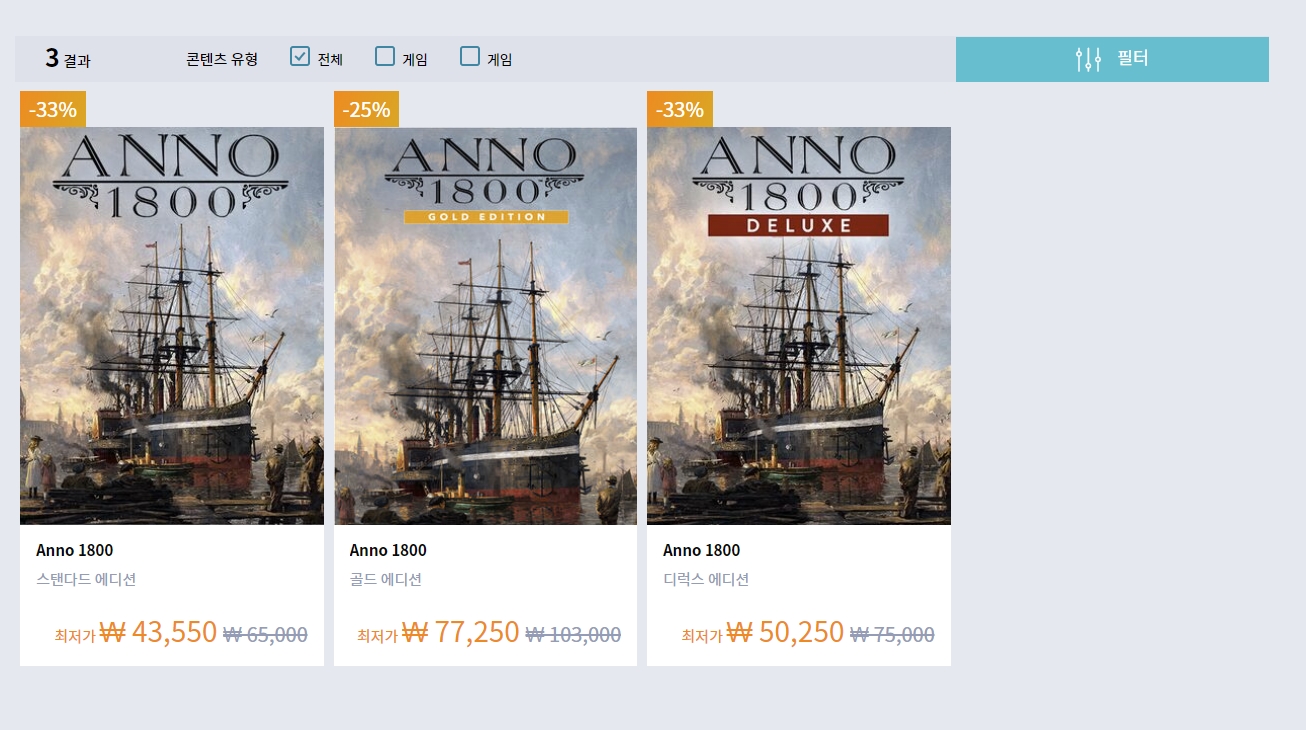Click the 디럭스 에디션 subtitle

point(706,579)
